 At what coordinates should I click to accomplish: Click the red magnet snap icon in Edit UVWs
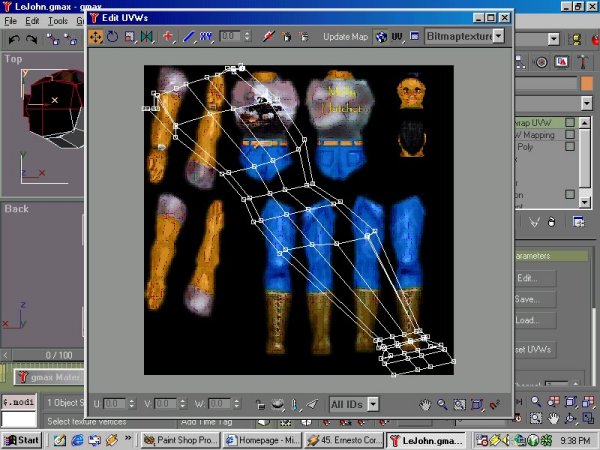pyautogui.click(x=494, y=404)
